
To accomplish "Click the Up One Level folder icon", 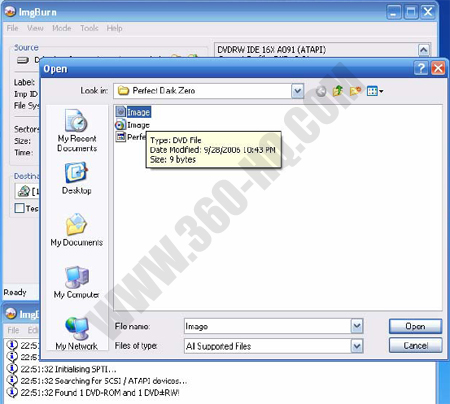I will [x=338, y=91].
